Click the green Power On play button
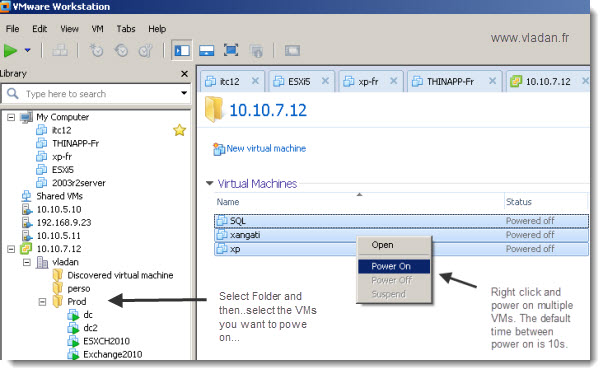The image size is (605, 375). [x=10, y=51]
